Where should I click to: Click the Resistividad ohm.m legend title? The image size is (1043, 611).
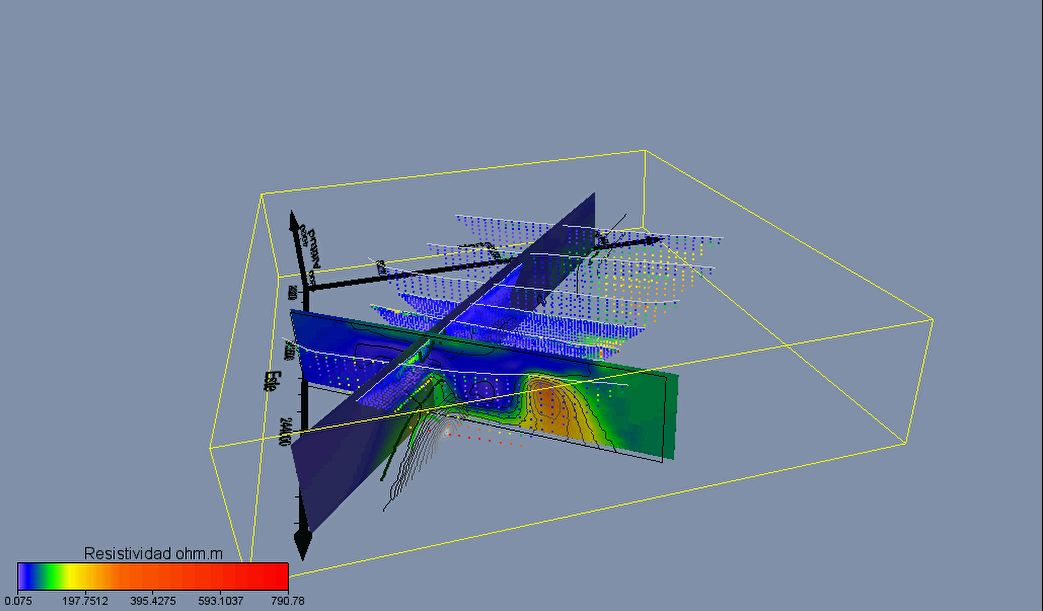152,553
